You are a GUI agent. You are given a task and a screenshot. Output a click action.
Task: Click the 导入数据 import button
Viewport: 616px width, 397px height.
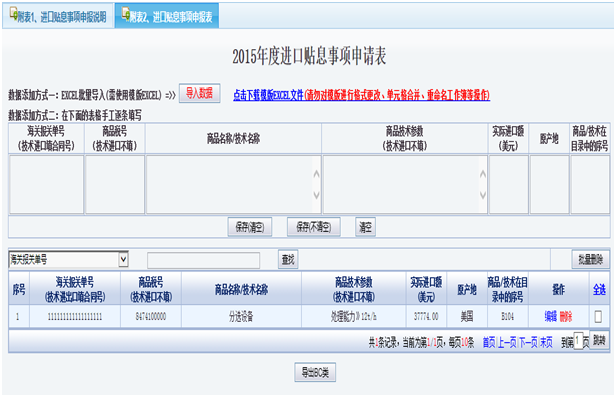[200, 93]
